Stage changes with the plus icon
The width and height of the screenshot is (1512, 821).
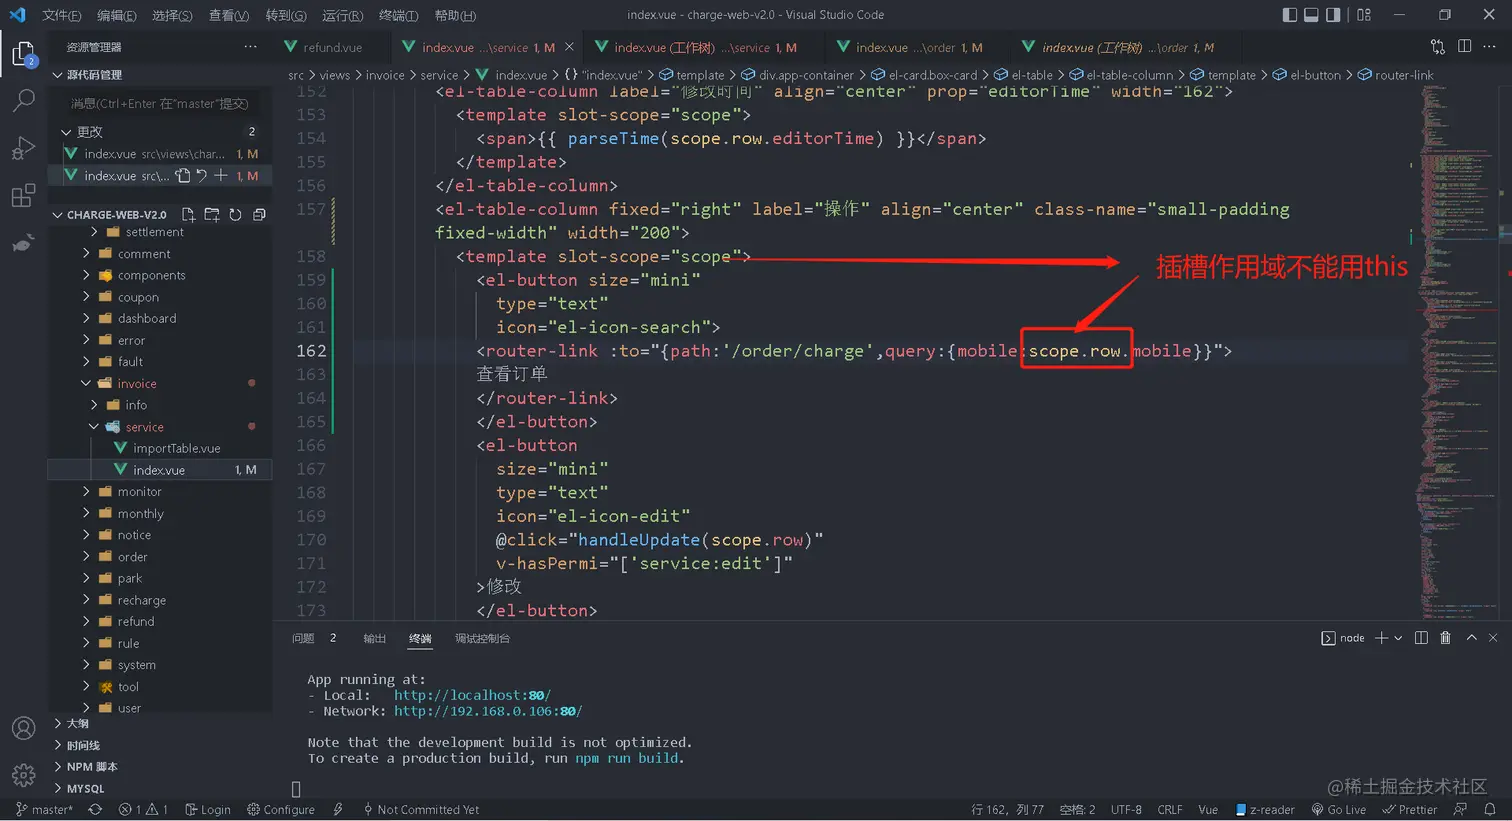tap(221, 176)
